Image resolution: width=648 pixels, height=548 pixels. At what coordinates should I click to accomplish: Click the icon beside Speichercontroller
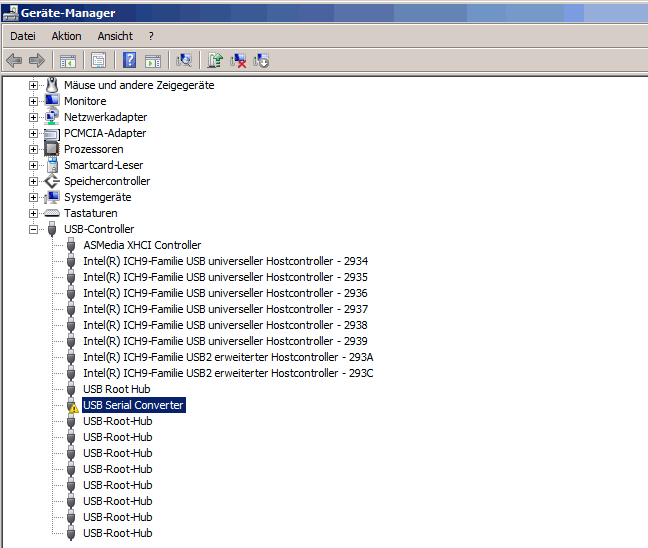52,181
